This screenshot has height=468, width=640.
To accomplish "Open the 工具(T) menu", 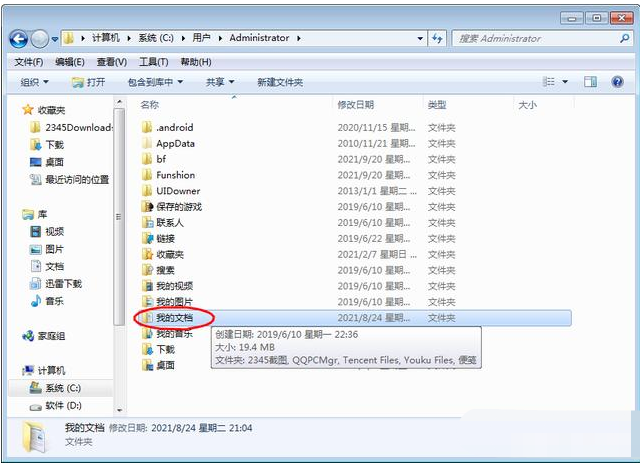I will [x=153, y=62].
